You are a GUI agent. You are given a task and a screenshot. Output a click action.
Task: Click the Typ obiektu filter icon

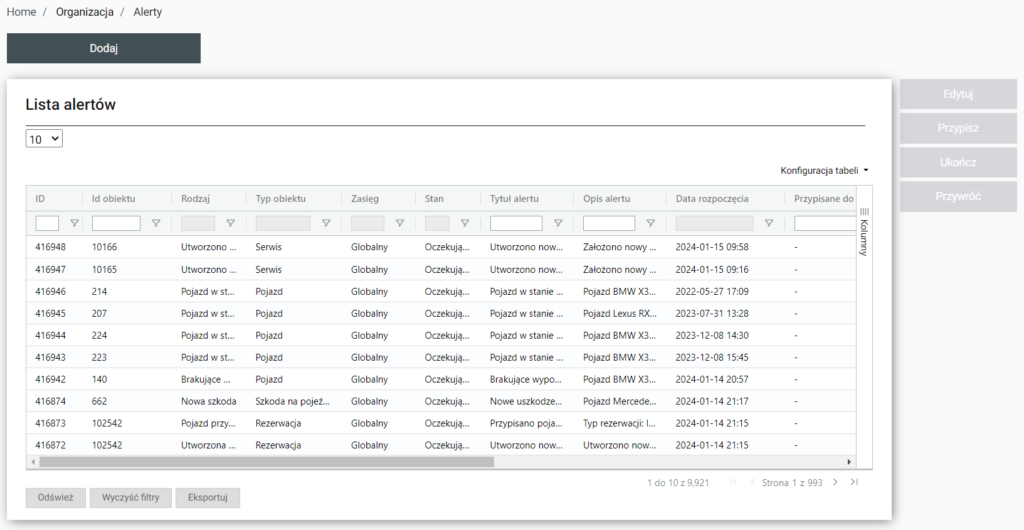(x=326, y=224)
